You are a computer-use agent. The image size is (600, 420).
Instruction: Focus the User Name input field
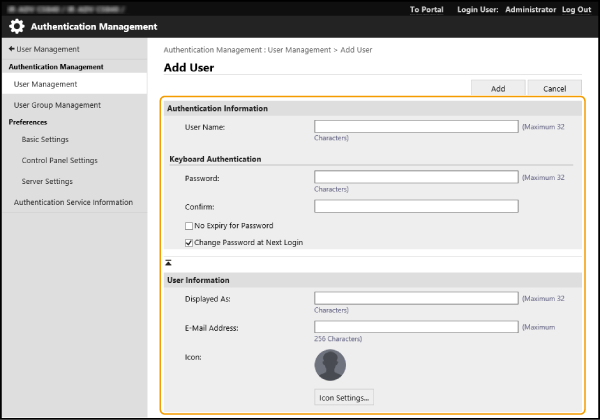tap(416, 127)
